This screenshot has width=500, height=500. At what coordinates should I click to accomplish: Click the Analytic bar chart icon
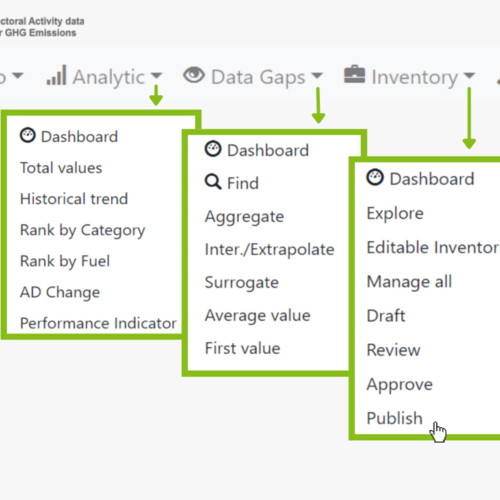coord(56,75)
